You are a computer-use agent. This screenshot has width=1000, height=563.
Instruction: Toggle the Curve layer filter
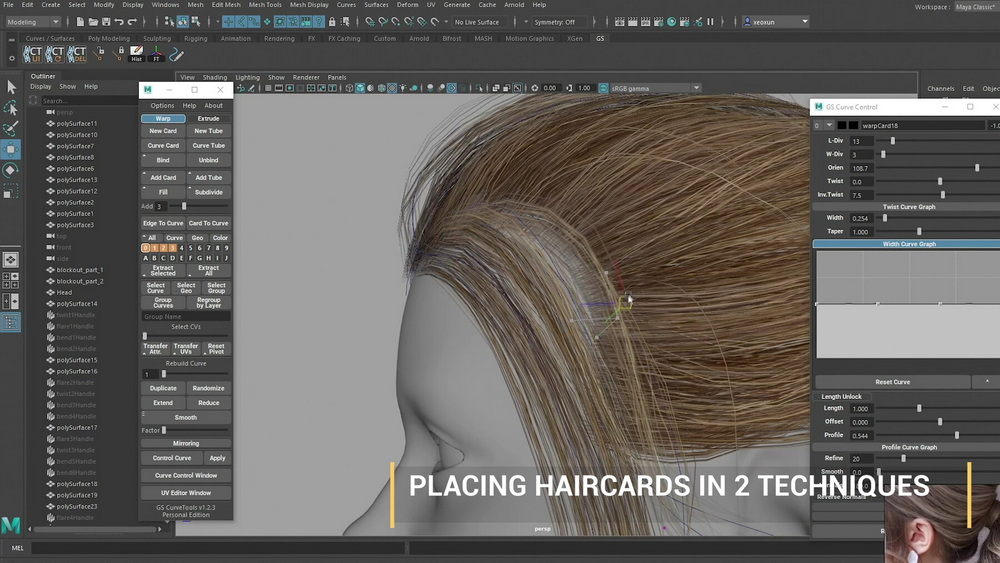pos(174,238)
